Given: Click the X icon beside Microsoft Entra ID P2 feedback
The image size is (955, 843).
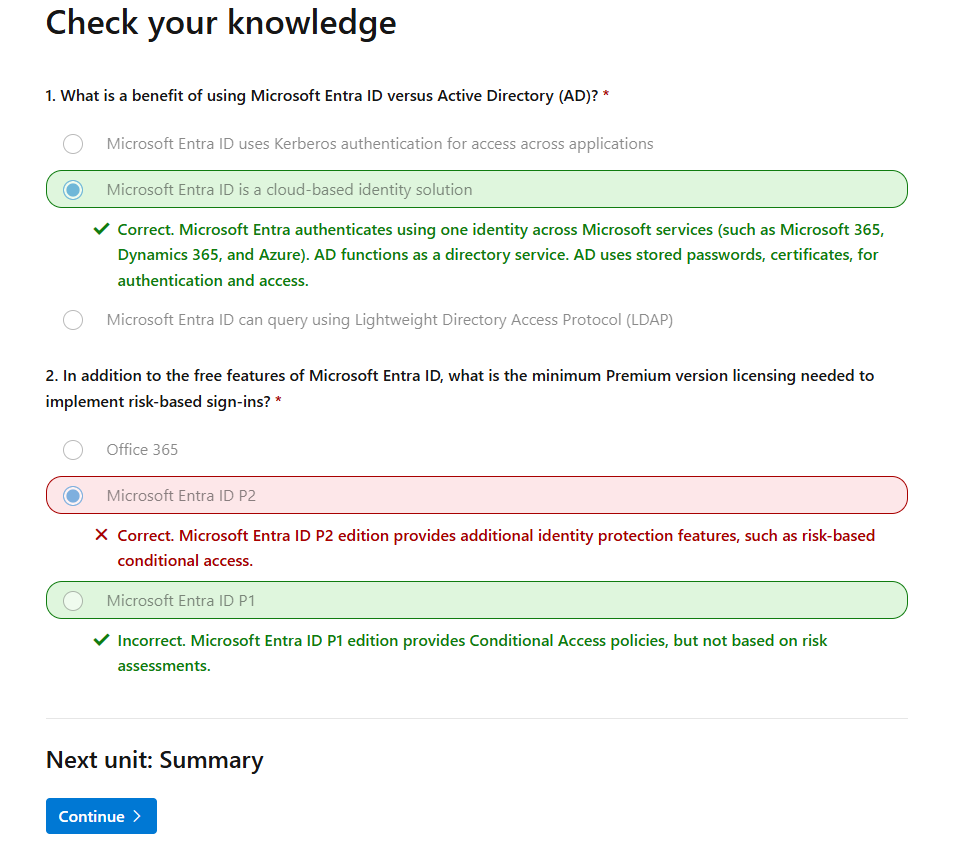Looking at the screenshot, I should [100, 534].
